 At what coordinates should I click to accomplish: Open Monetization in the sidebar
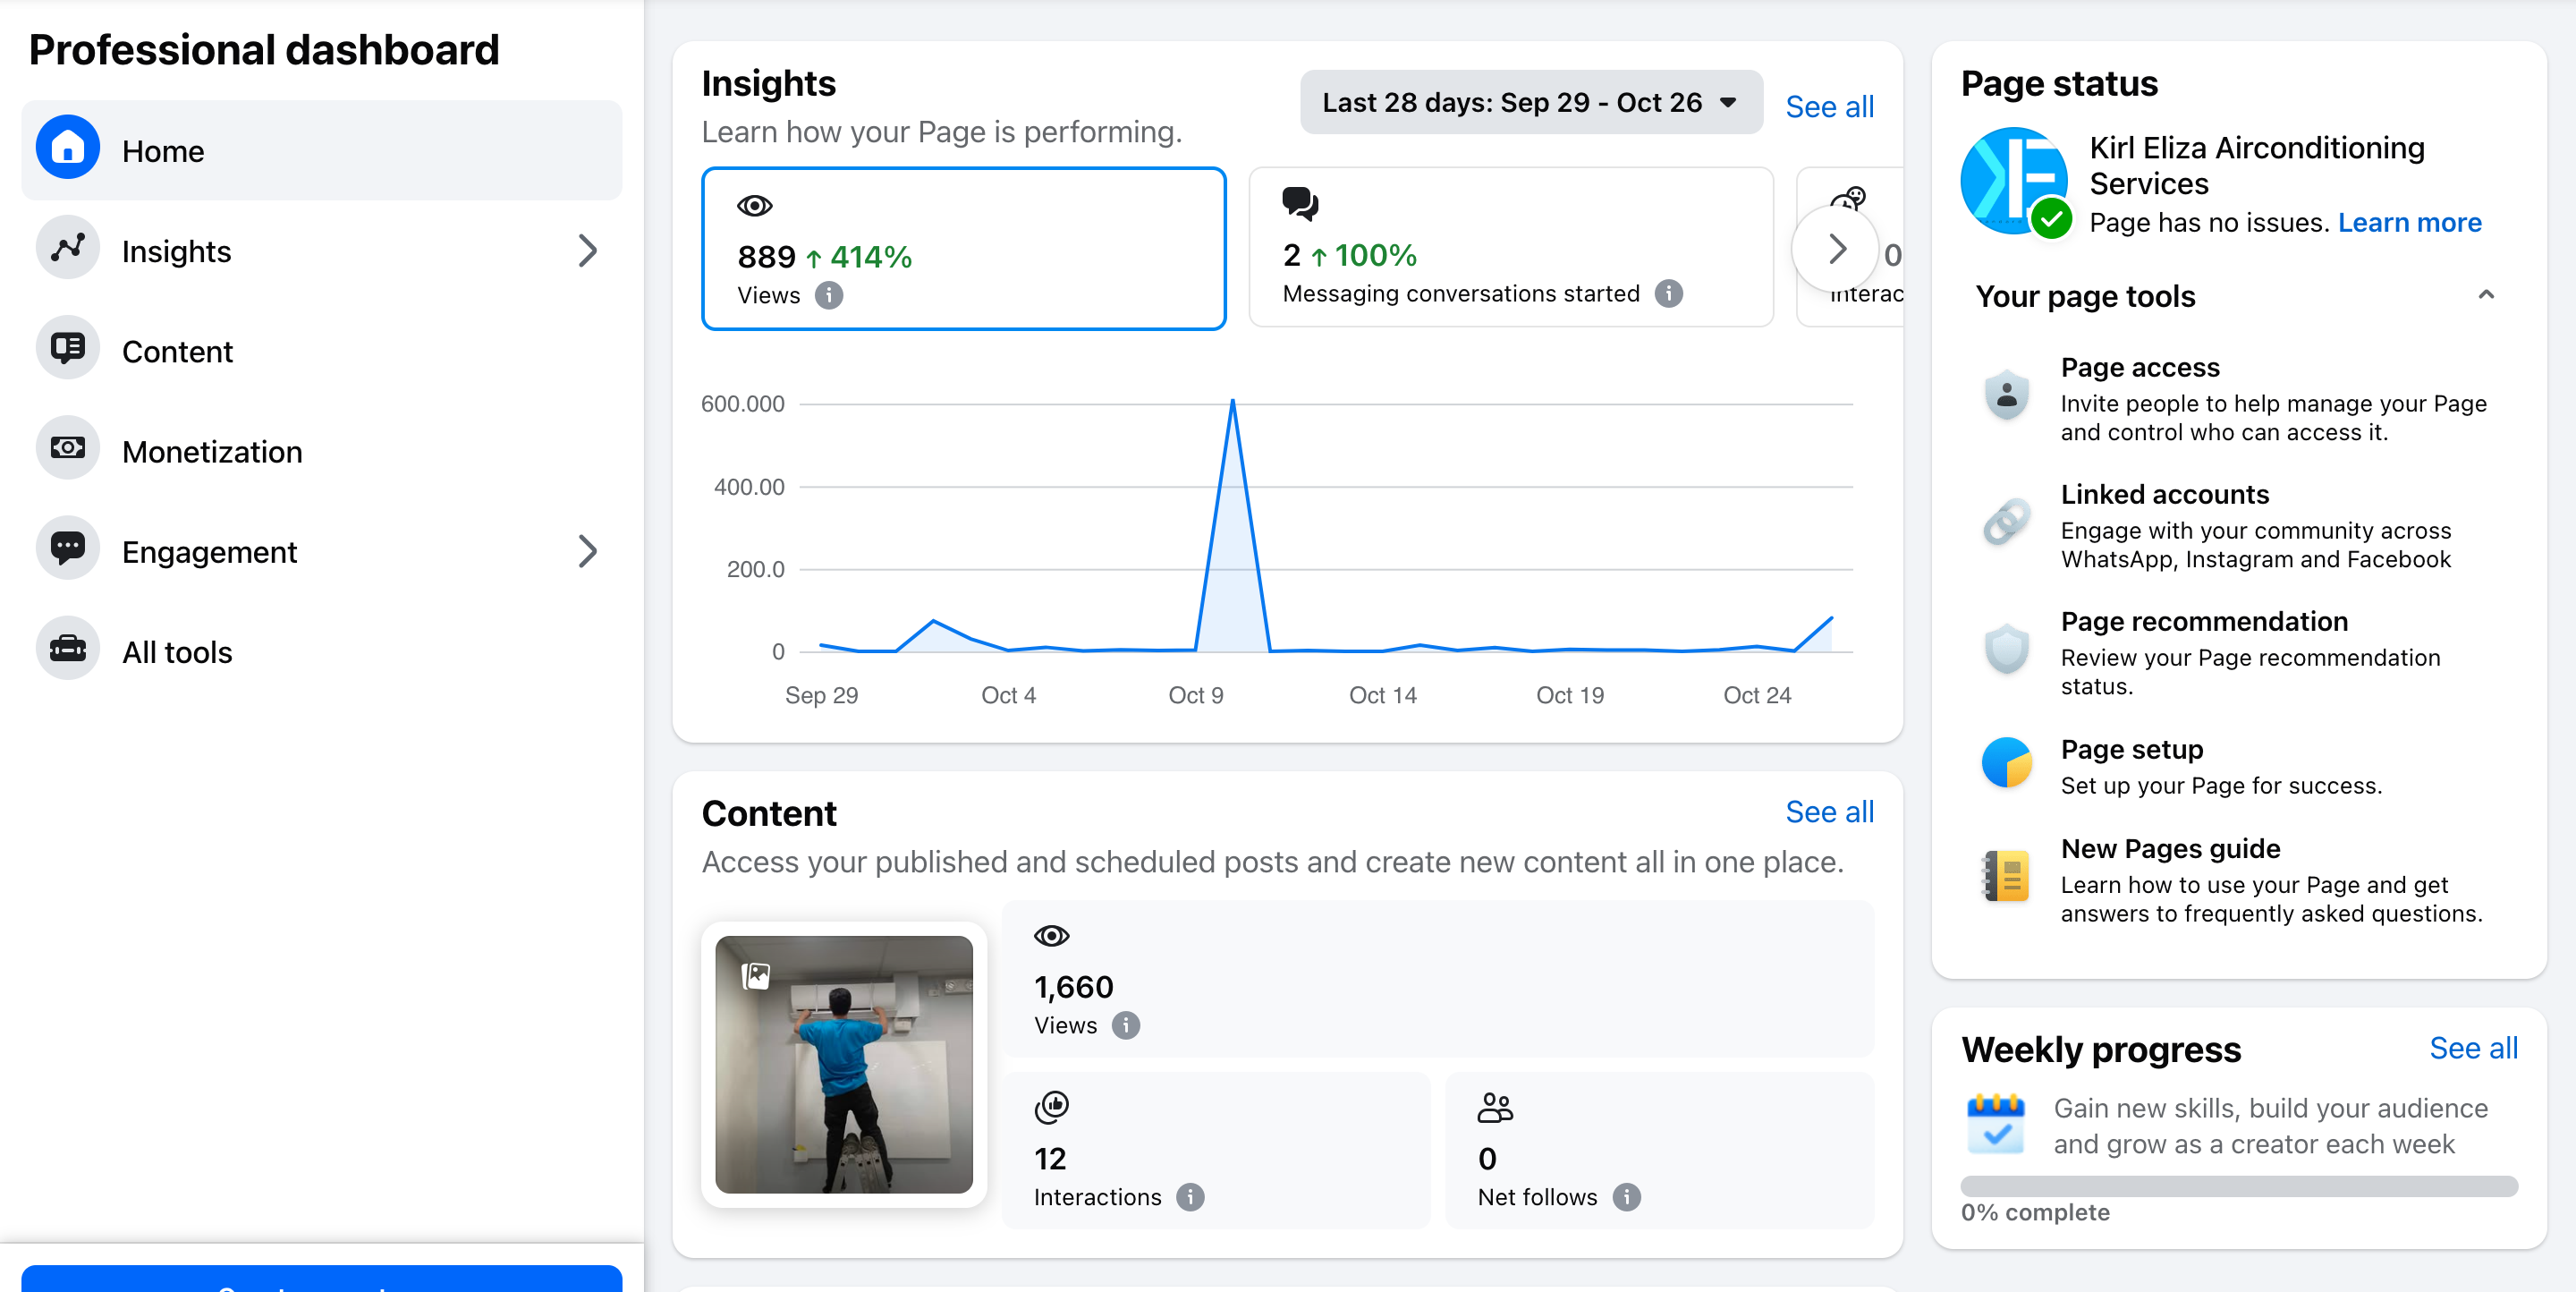click(x=212, y=452)
